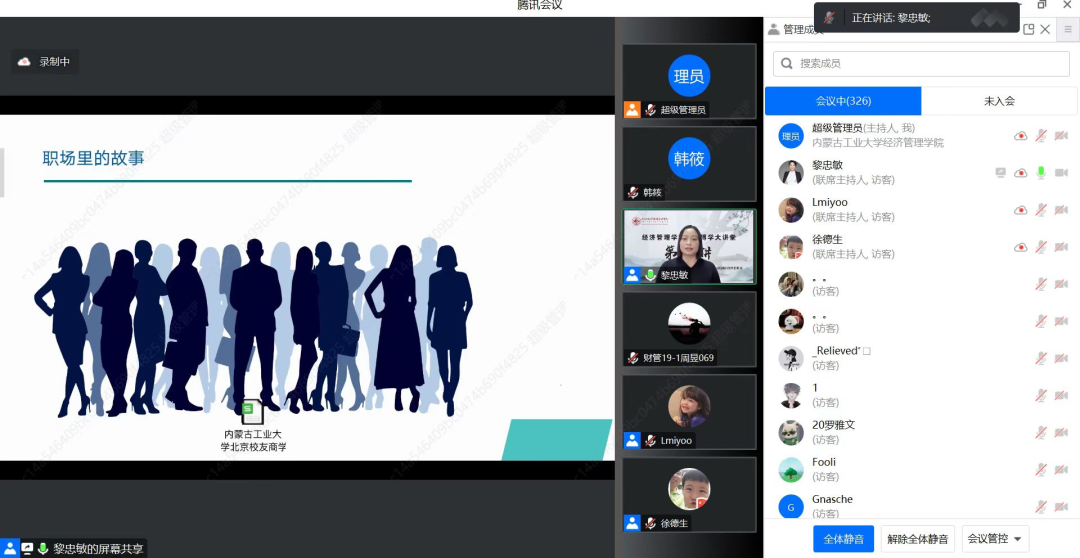
Task: Click the cloud record icon beside Lmiyoo
Action: click(x=1020, y=210)
